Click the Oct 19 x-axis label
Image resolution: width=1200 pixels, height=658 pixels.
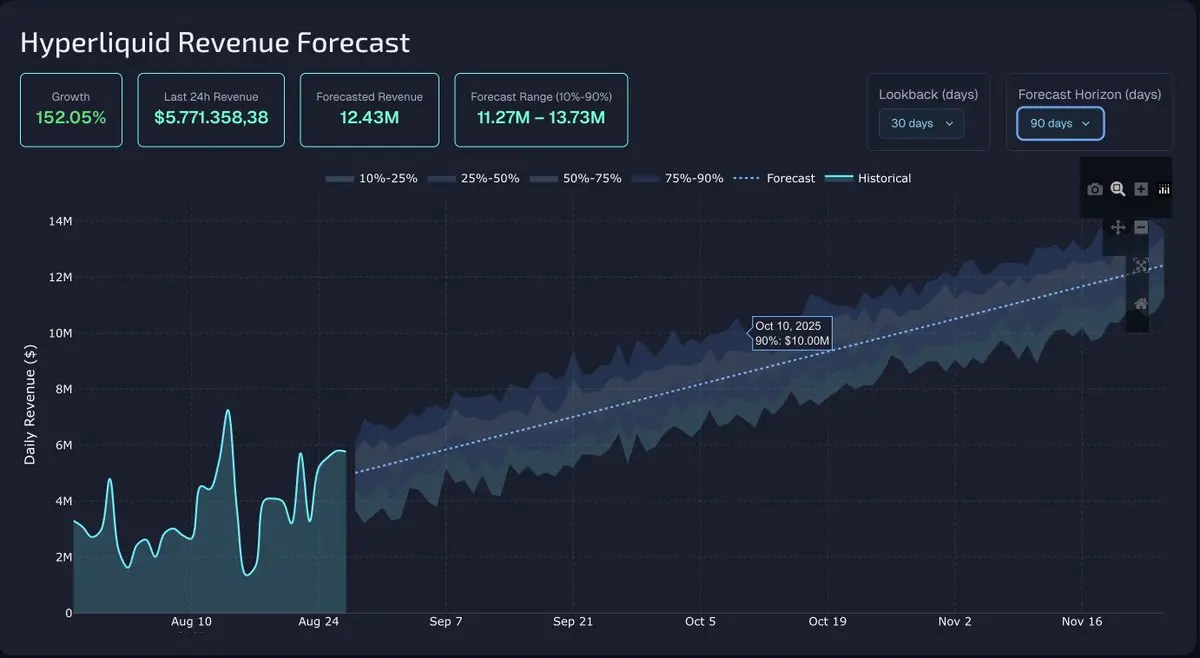pos(827,621)
